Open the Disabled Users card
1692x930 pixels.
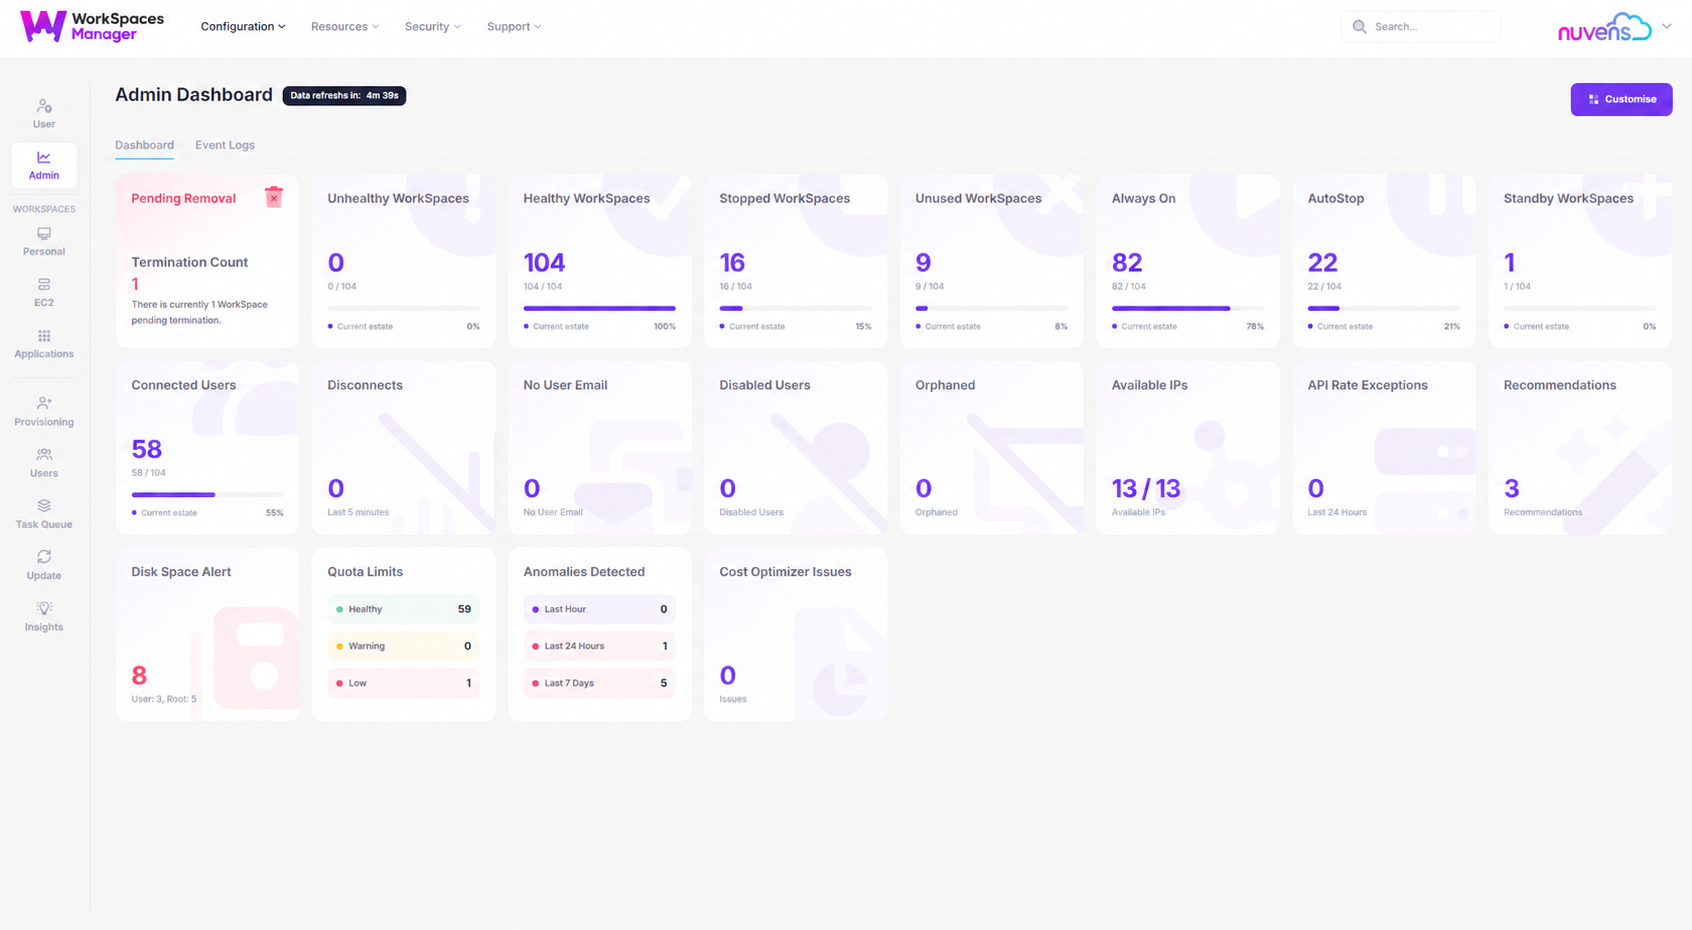pyautogui.click(x=795, y=448)
